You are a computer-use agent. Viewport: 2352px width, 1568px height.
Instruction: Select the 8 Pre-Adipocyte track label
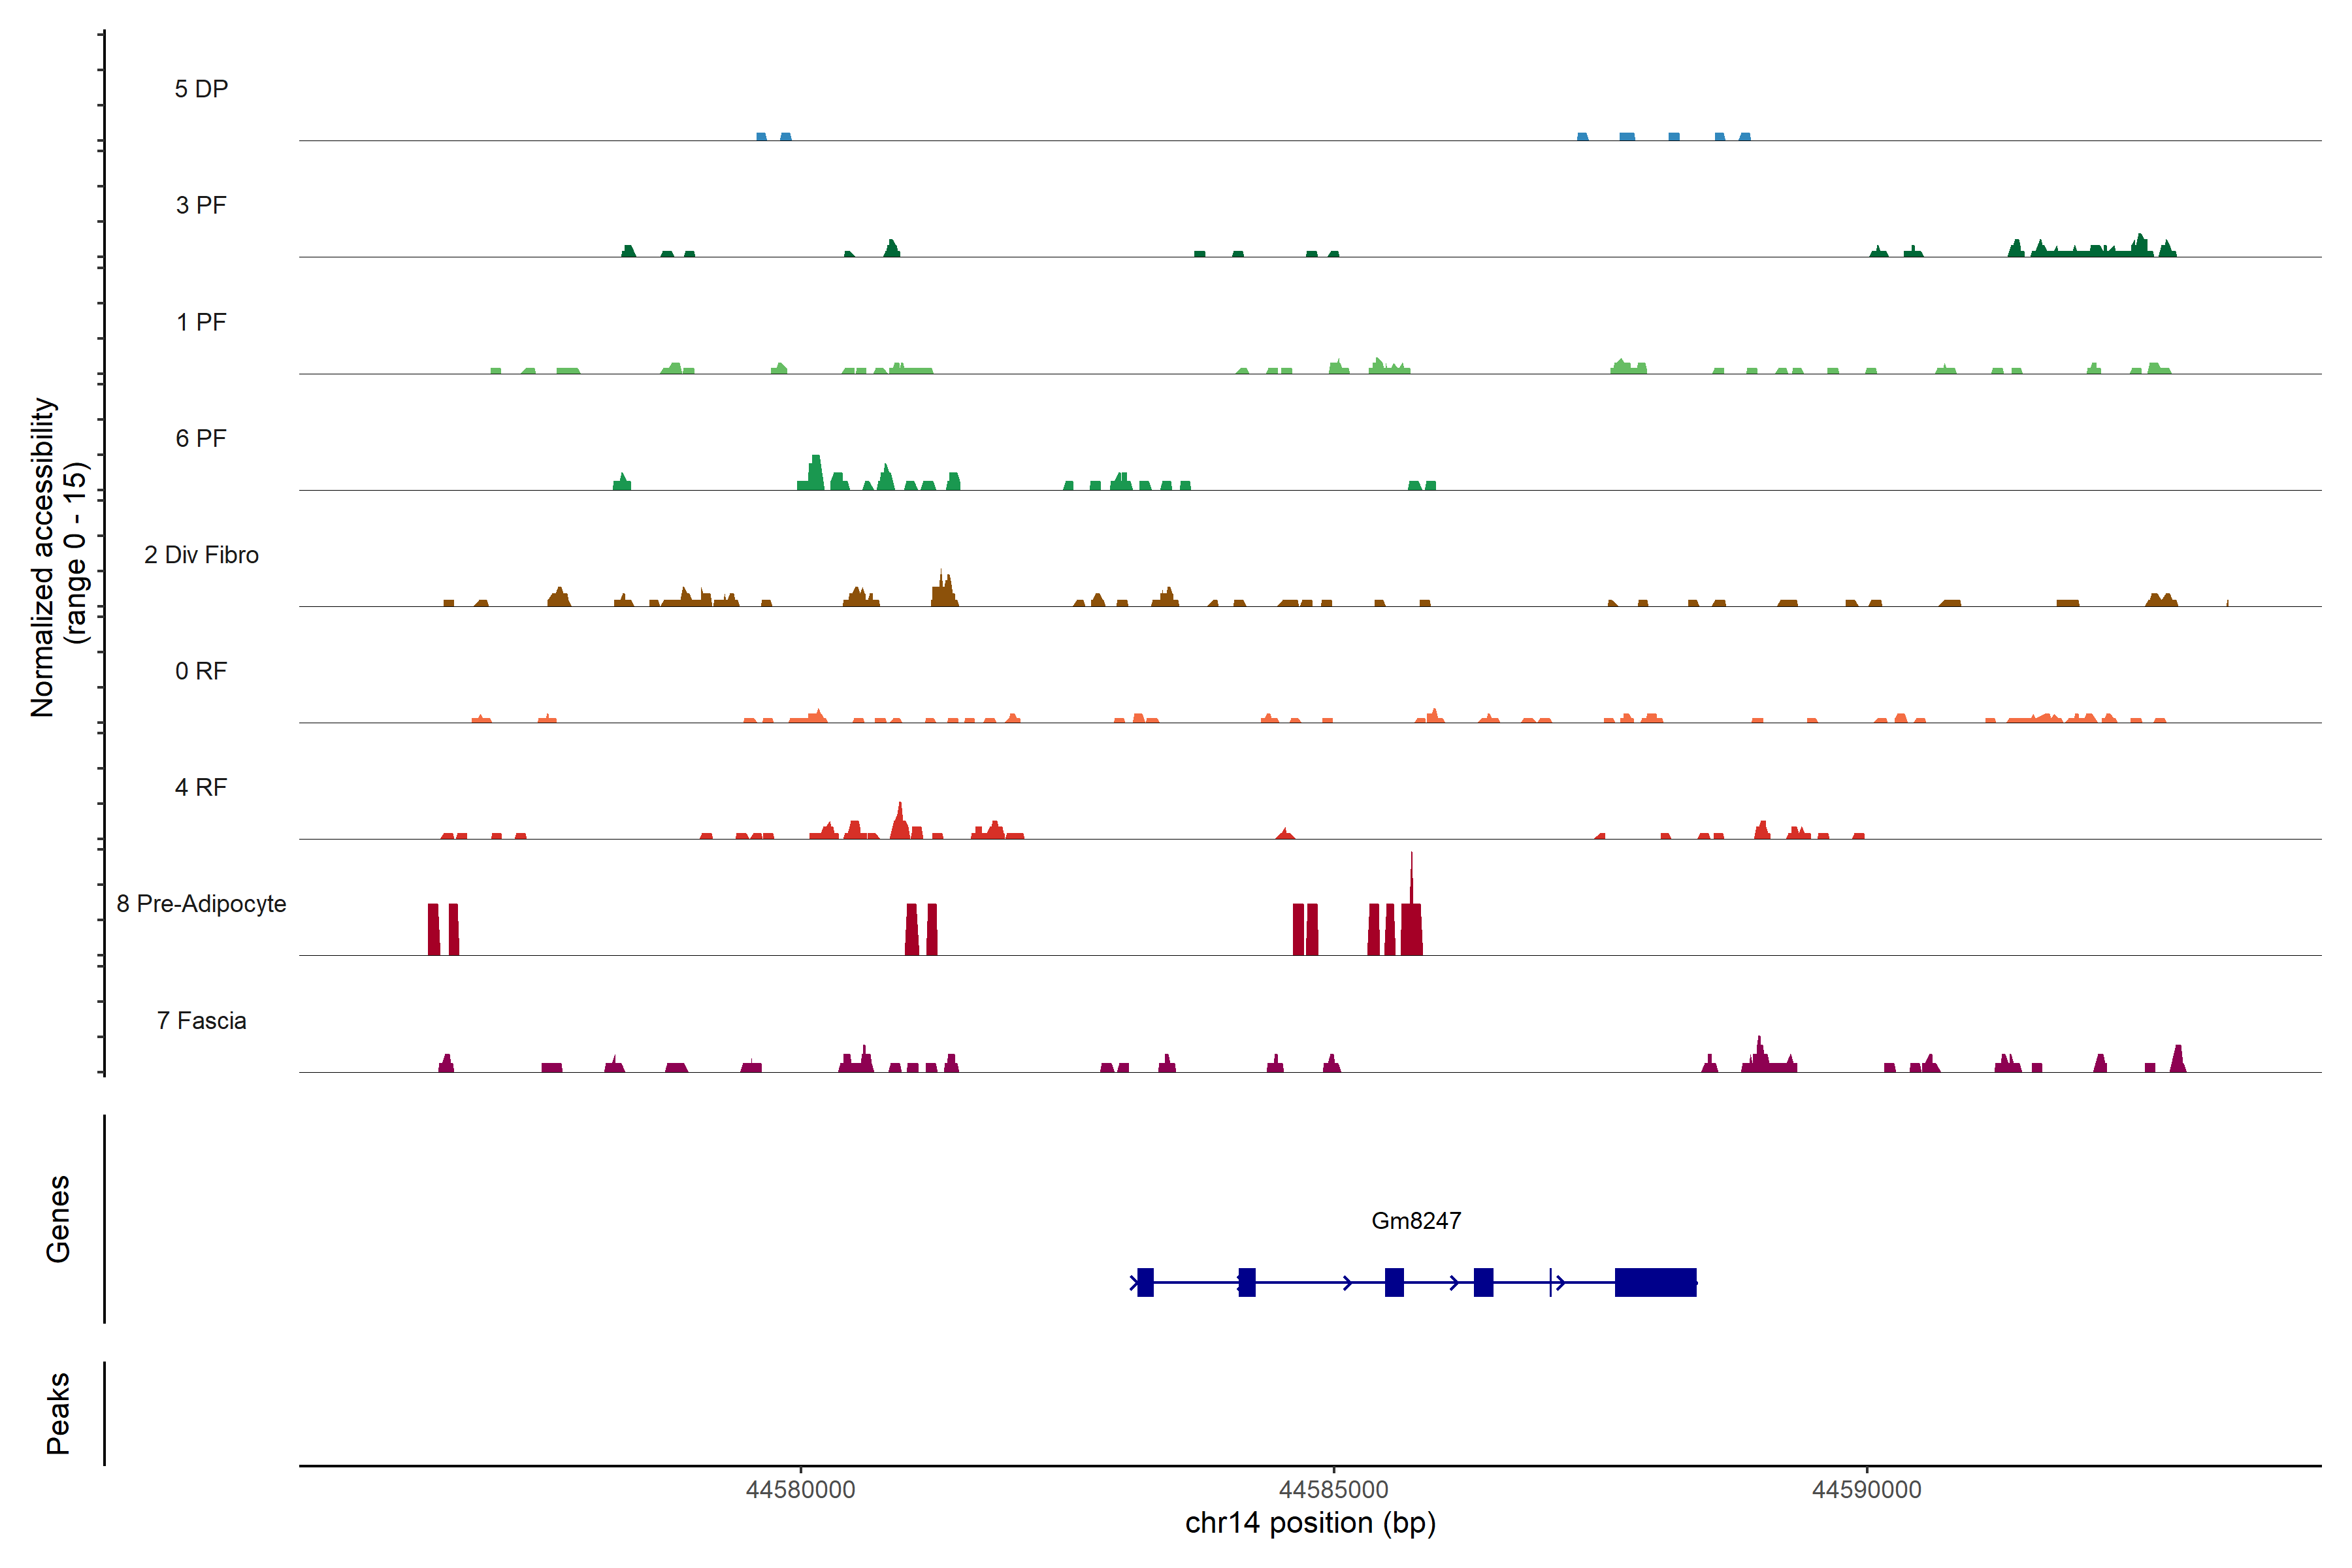tap(201, 904)
